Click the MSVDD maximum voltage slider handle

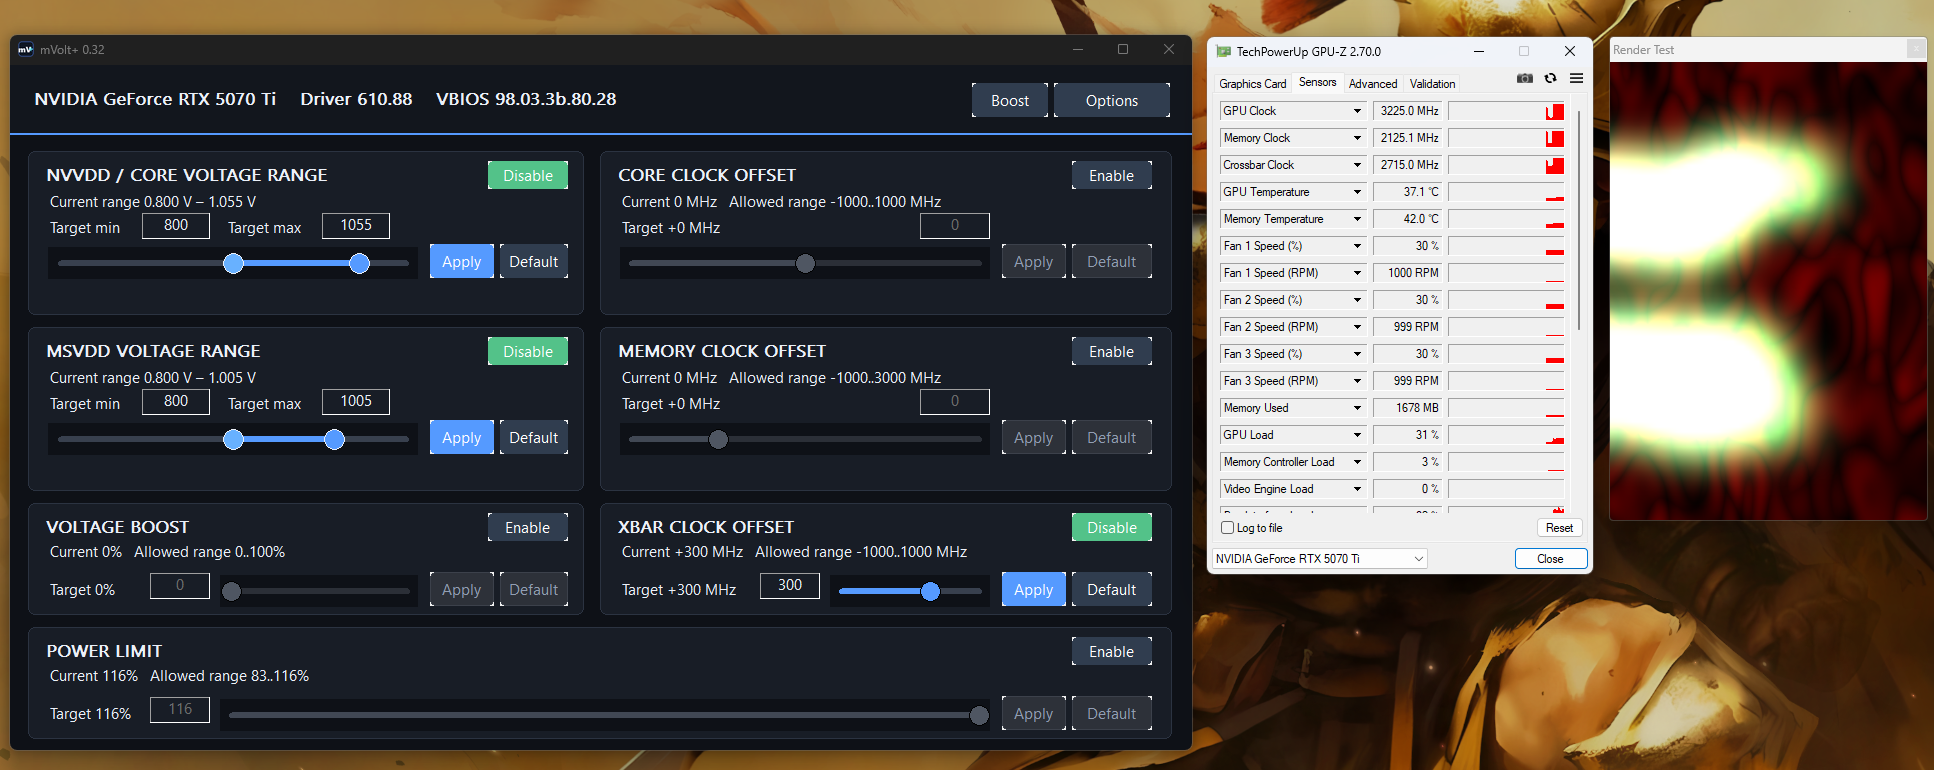[334, 439]
